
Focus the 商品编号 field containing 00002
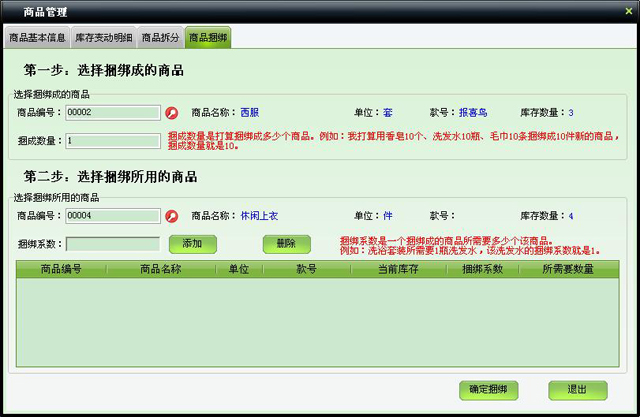pyautogui.click(x=112, y=113)
